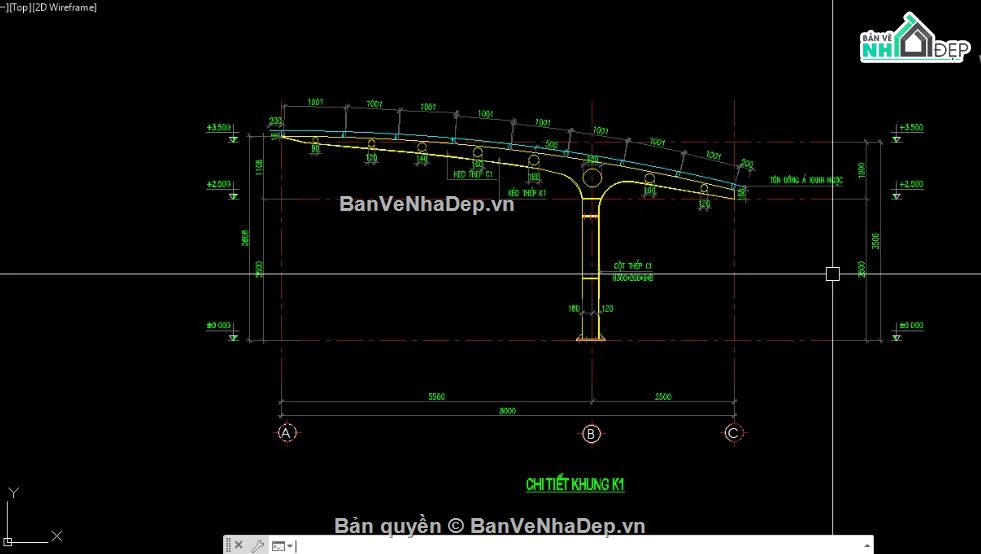The image size is (981, 554).
Task: Select grid bubble A
Action: coord(287,433)
